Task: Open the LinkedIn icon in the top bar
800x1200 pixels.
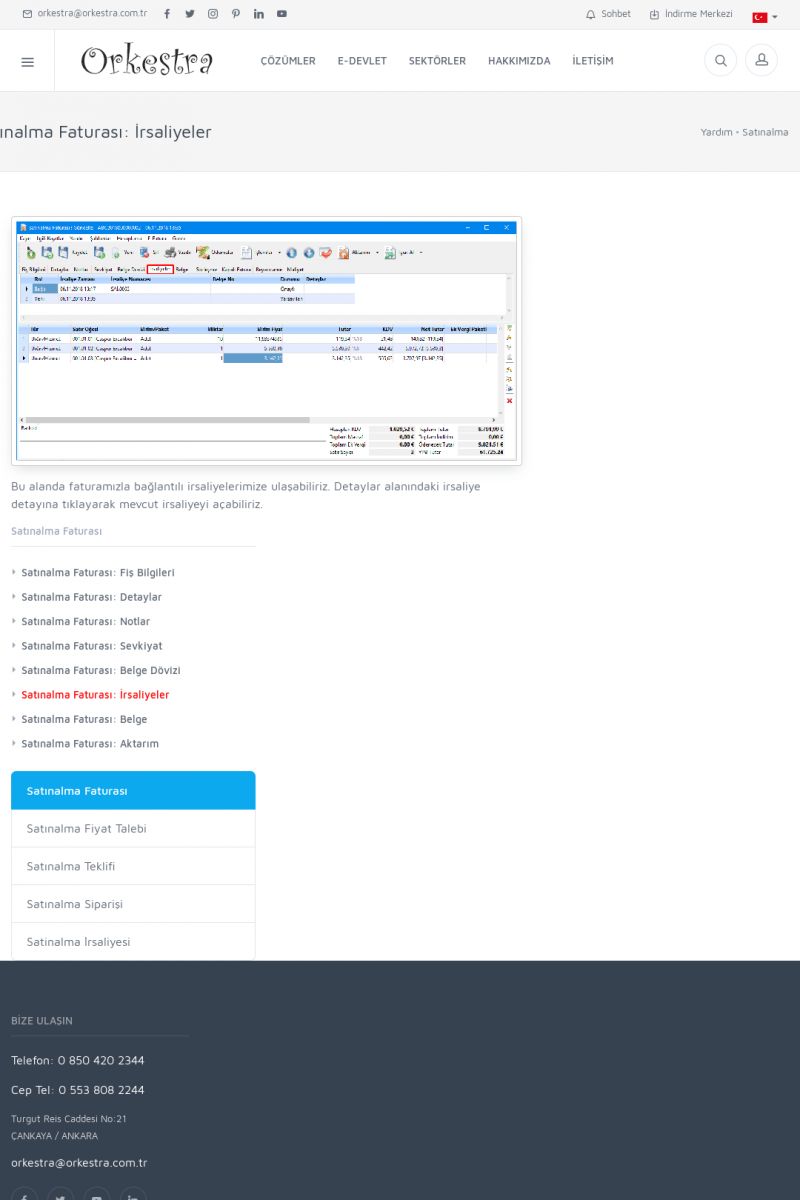Action: 259,14
